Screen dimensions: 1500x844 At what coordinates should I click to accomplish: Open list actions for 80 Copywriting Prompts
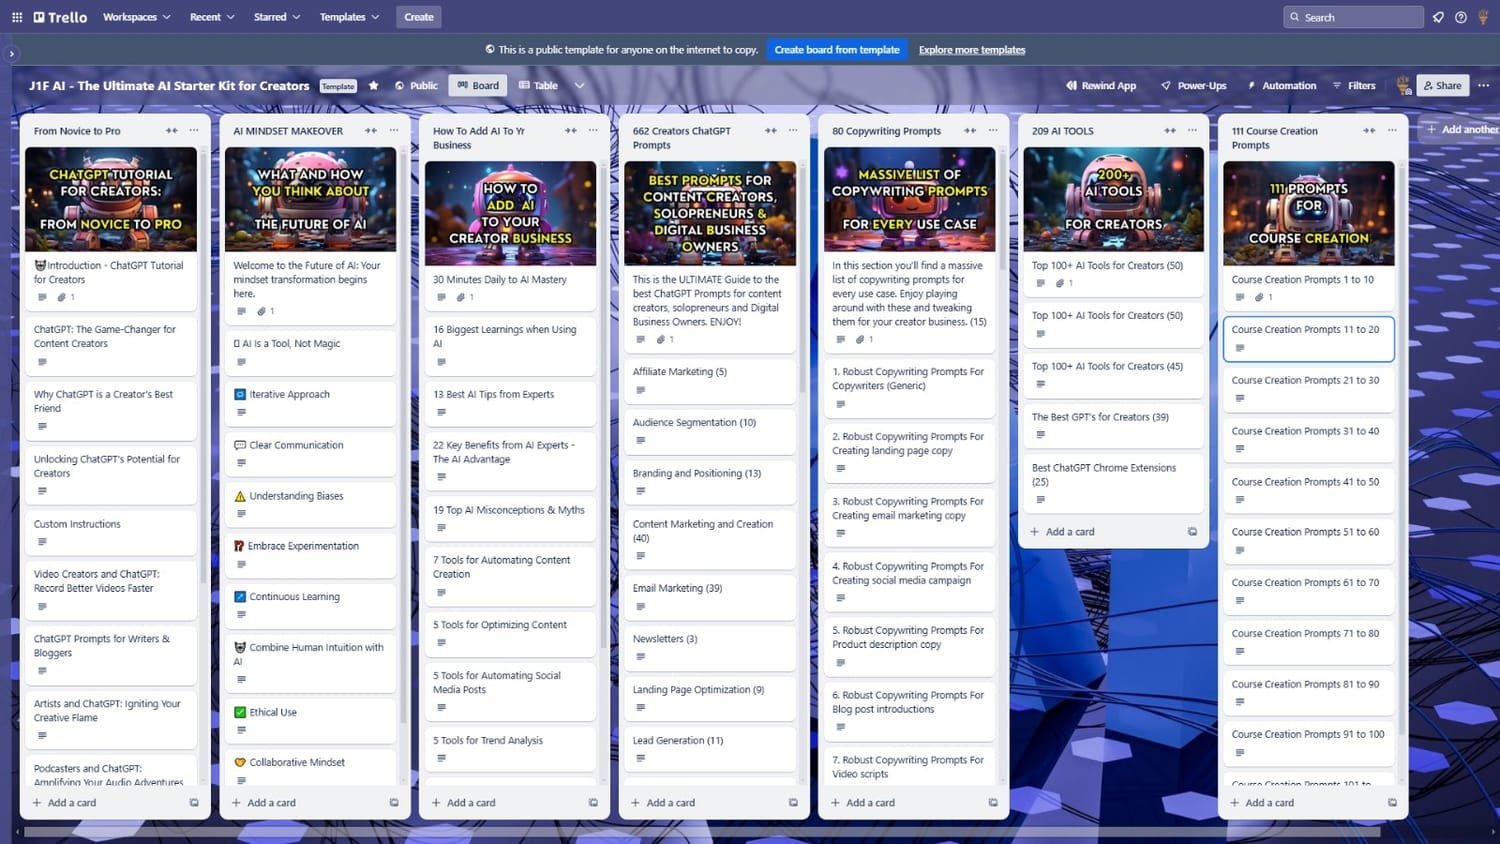click(993, 131)
